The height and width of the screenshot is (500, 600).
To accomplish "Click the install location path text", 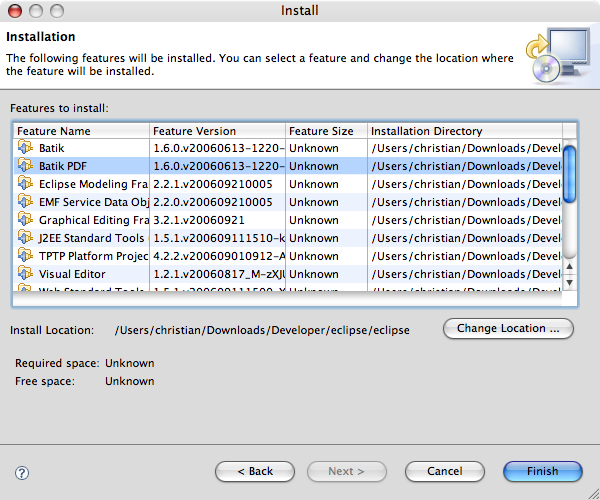I will tap(262, 330).
